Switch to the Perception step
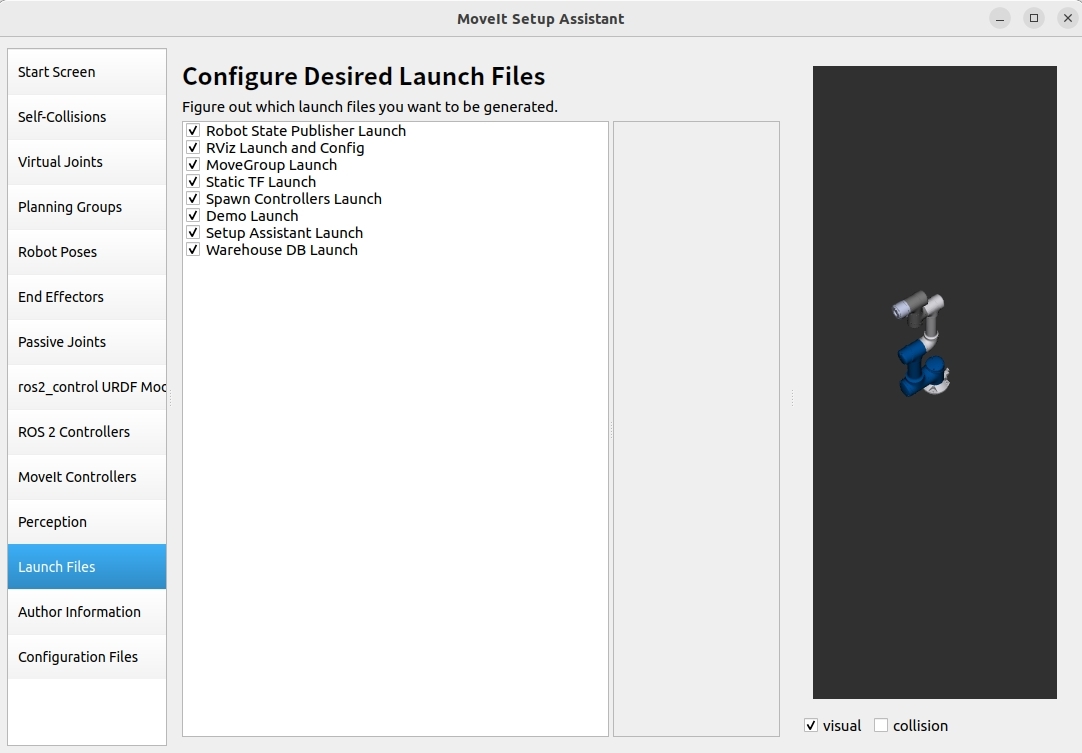This screenshot has width=1082, height=753. coord(87,522)
